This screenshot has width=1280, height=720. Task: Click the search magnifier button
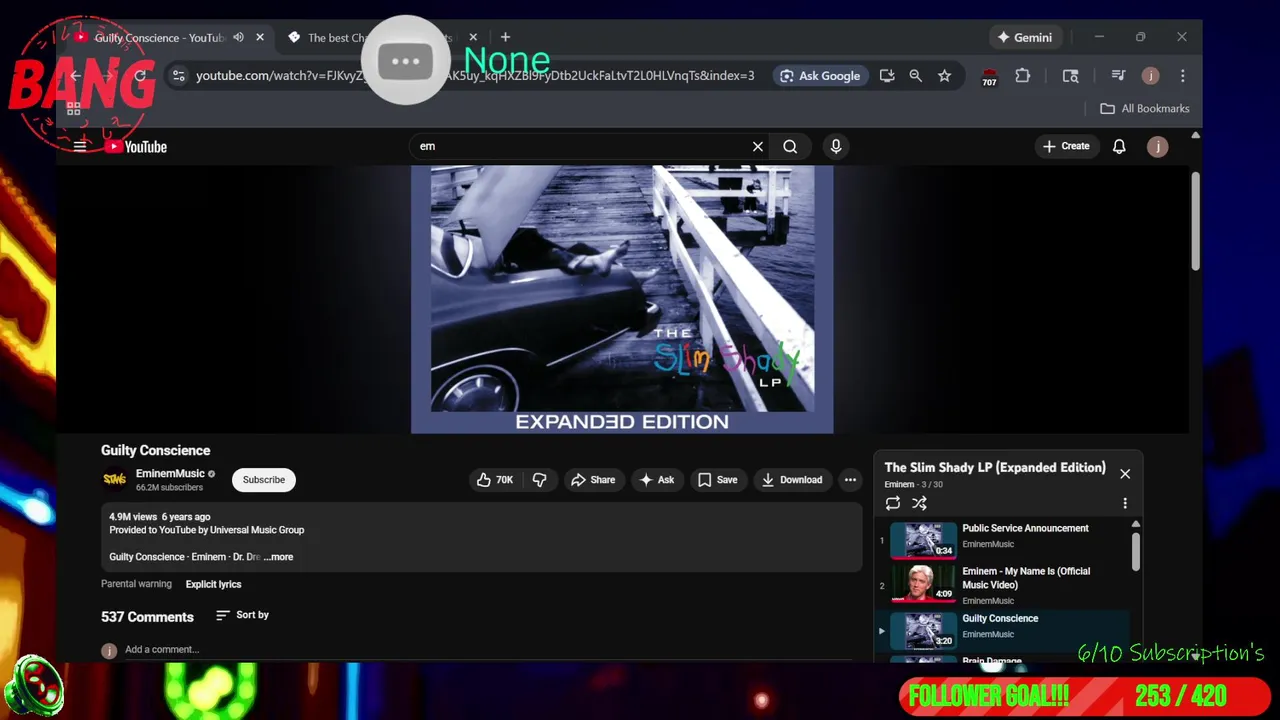pyautogui.click(x=790, y=147)
